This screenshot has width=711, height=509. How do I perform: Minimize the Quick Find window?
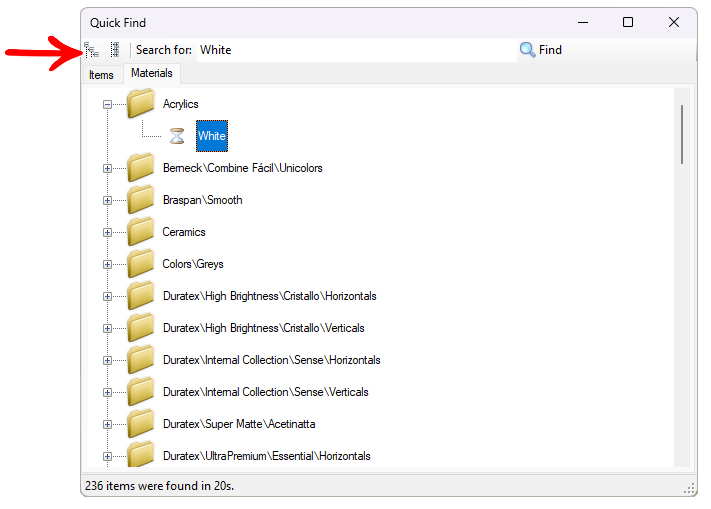(x=583, y=22)
